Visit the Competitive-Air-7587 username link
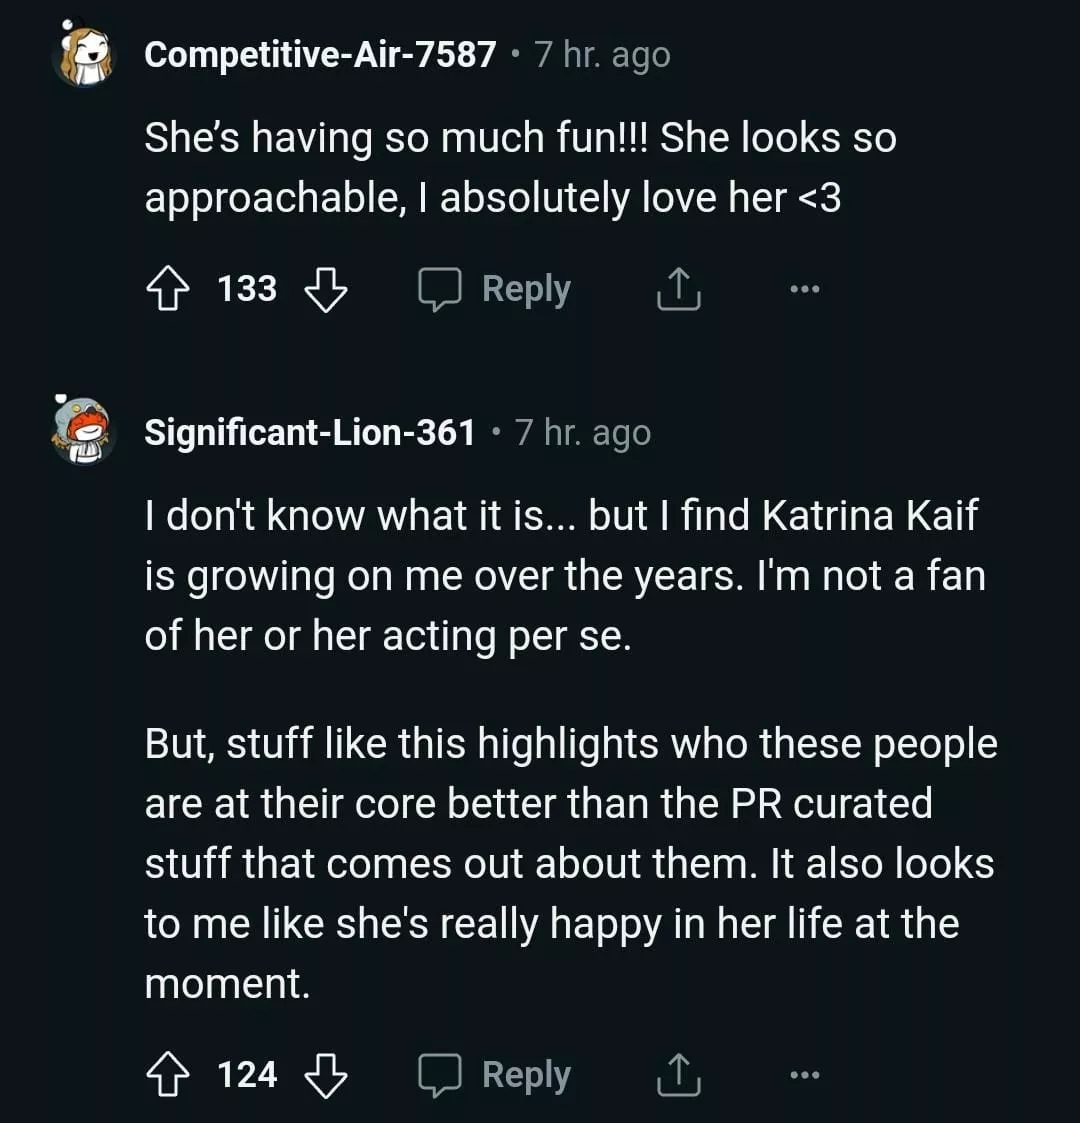Screen dimensions: 1080x1123 point(320,54)
